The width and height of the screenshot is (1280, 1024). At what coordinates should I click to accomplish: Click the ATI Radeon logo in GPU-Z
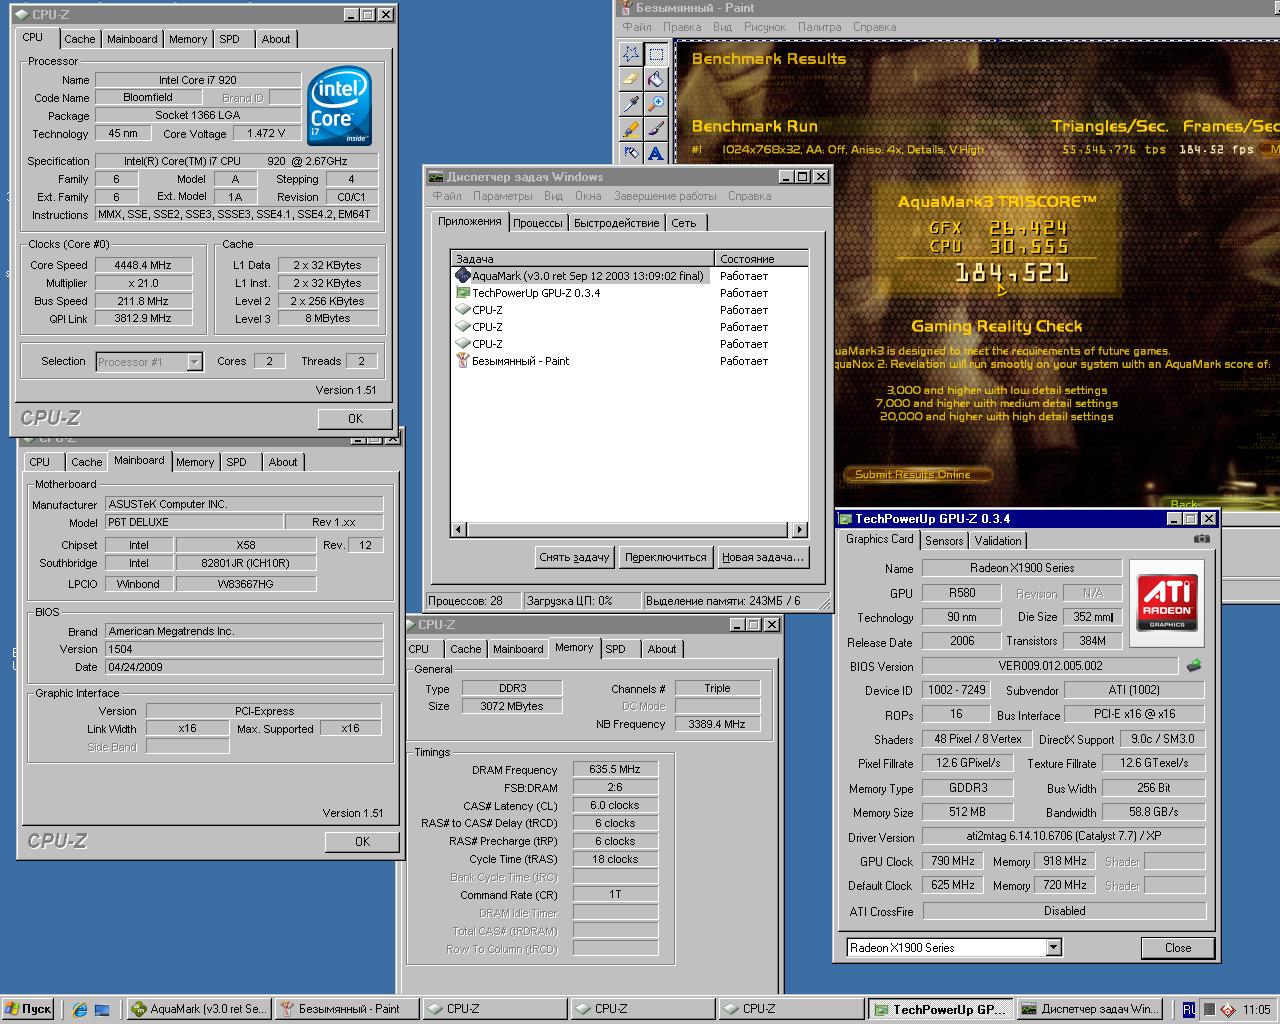click(x=1167, y=601)
